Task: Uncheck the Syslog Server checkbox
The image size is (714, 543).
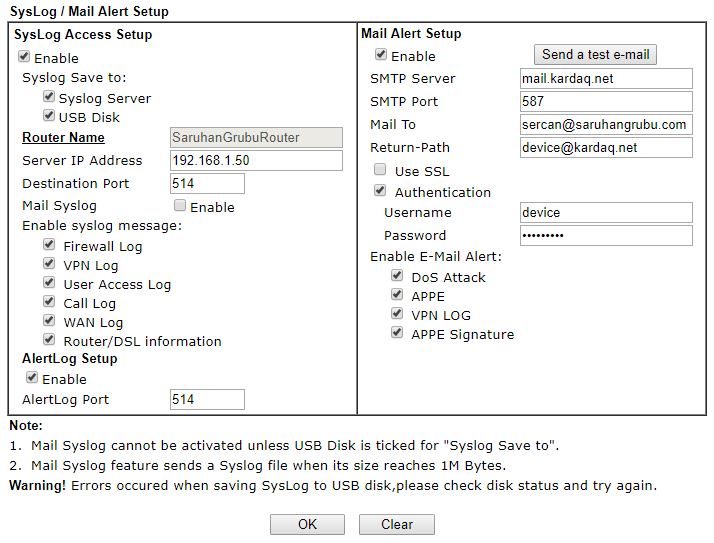Action: pyautogui.click(x=49, y=98)
